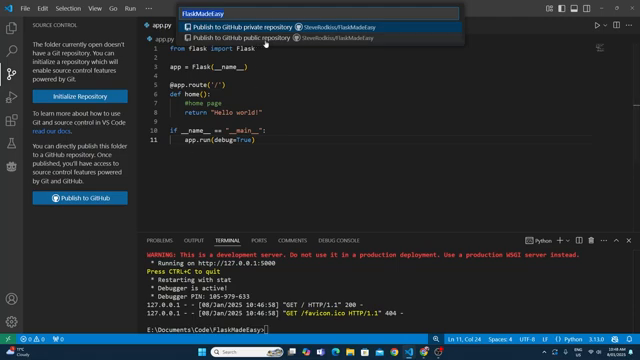Select Python interpreter version 3.13.0
The height and width of the screenshot is (360, 640).
tap(596, 339)
